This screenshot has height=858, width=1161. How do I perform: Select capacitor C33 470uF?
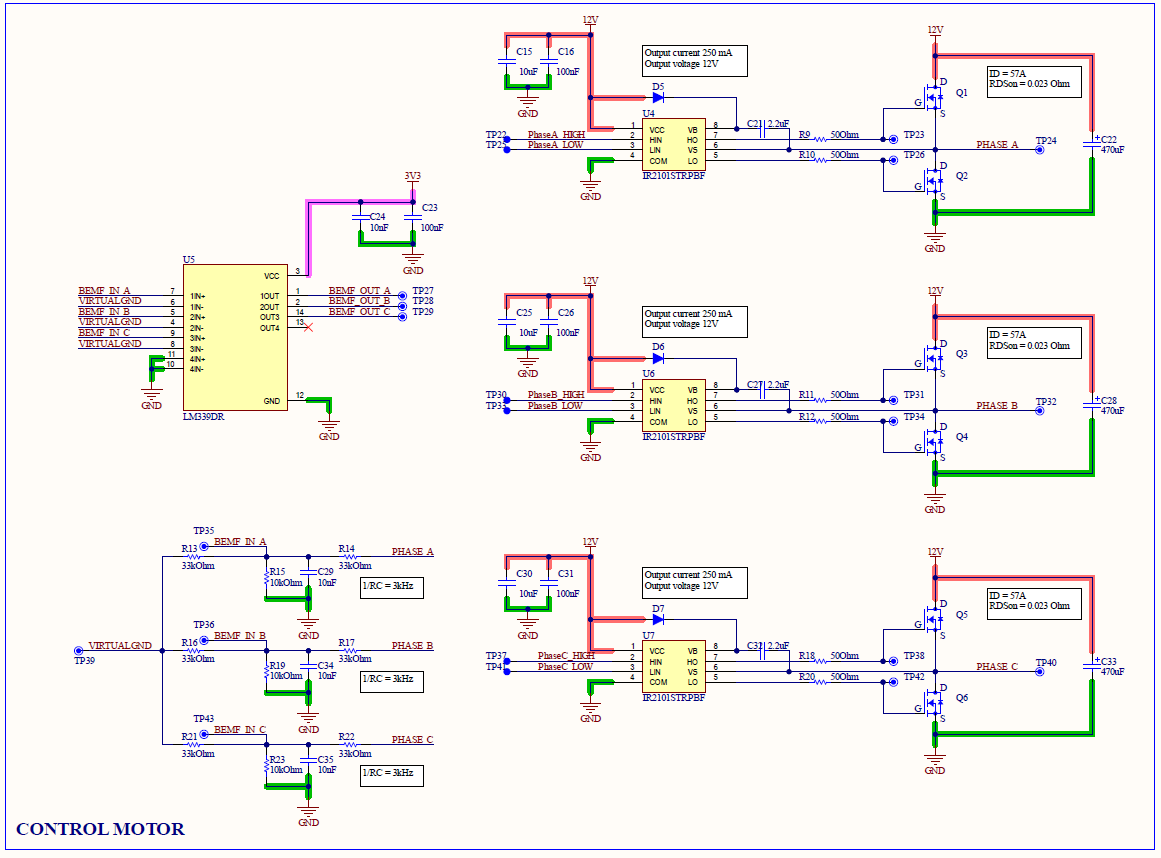1092,666
